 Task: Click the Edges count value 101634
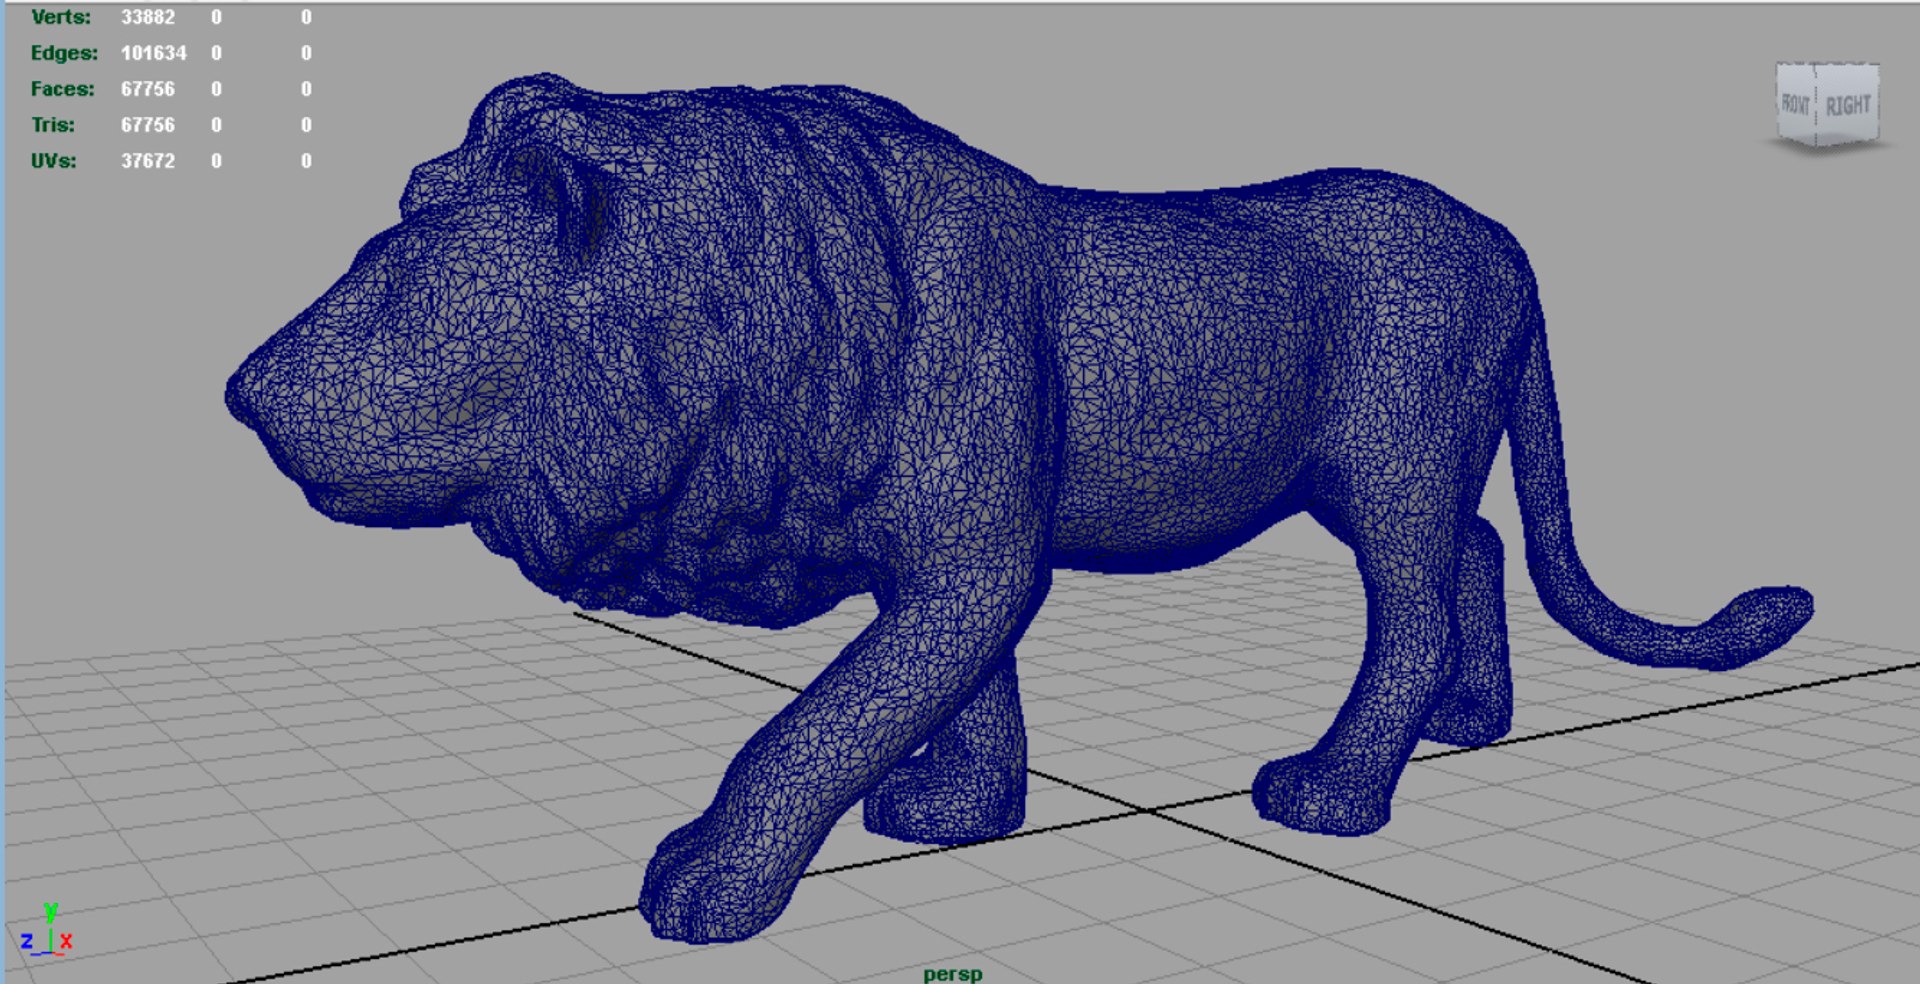154,53
